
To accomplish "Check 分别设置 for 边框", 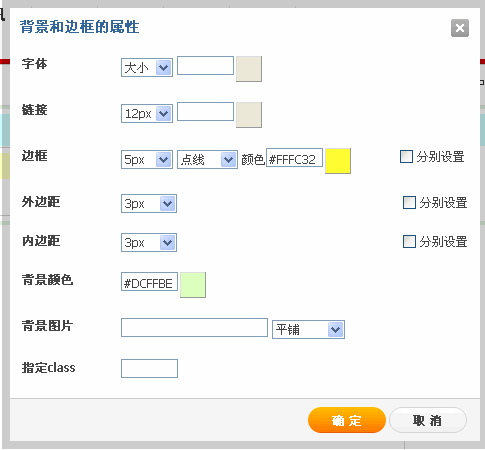I will pyautogui.click(x=406, y=157).
